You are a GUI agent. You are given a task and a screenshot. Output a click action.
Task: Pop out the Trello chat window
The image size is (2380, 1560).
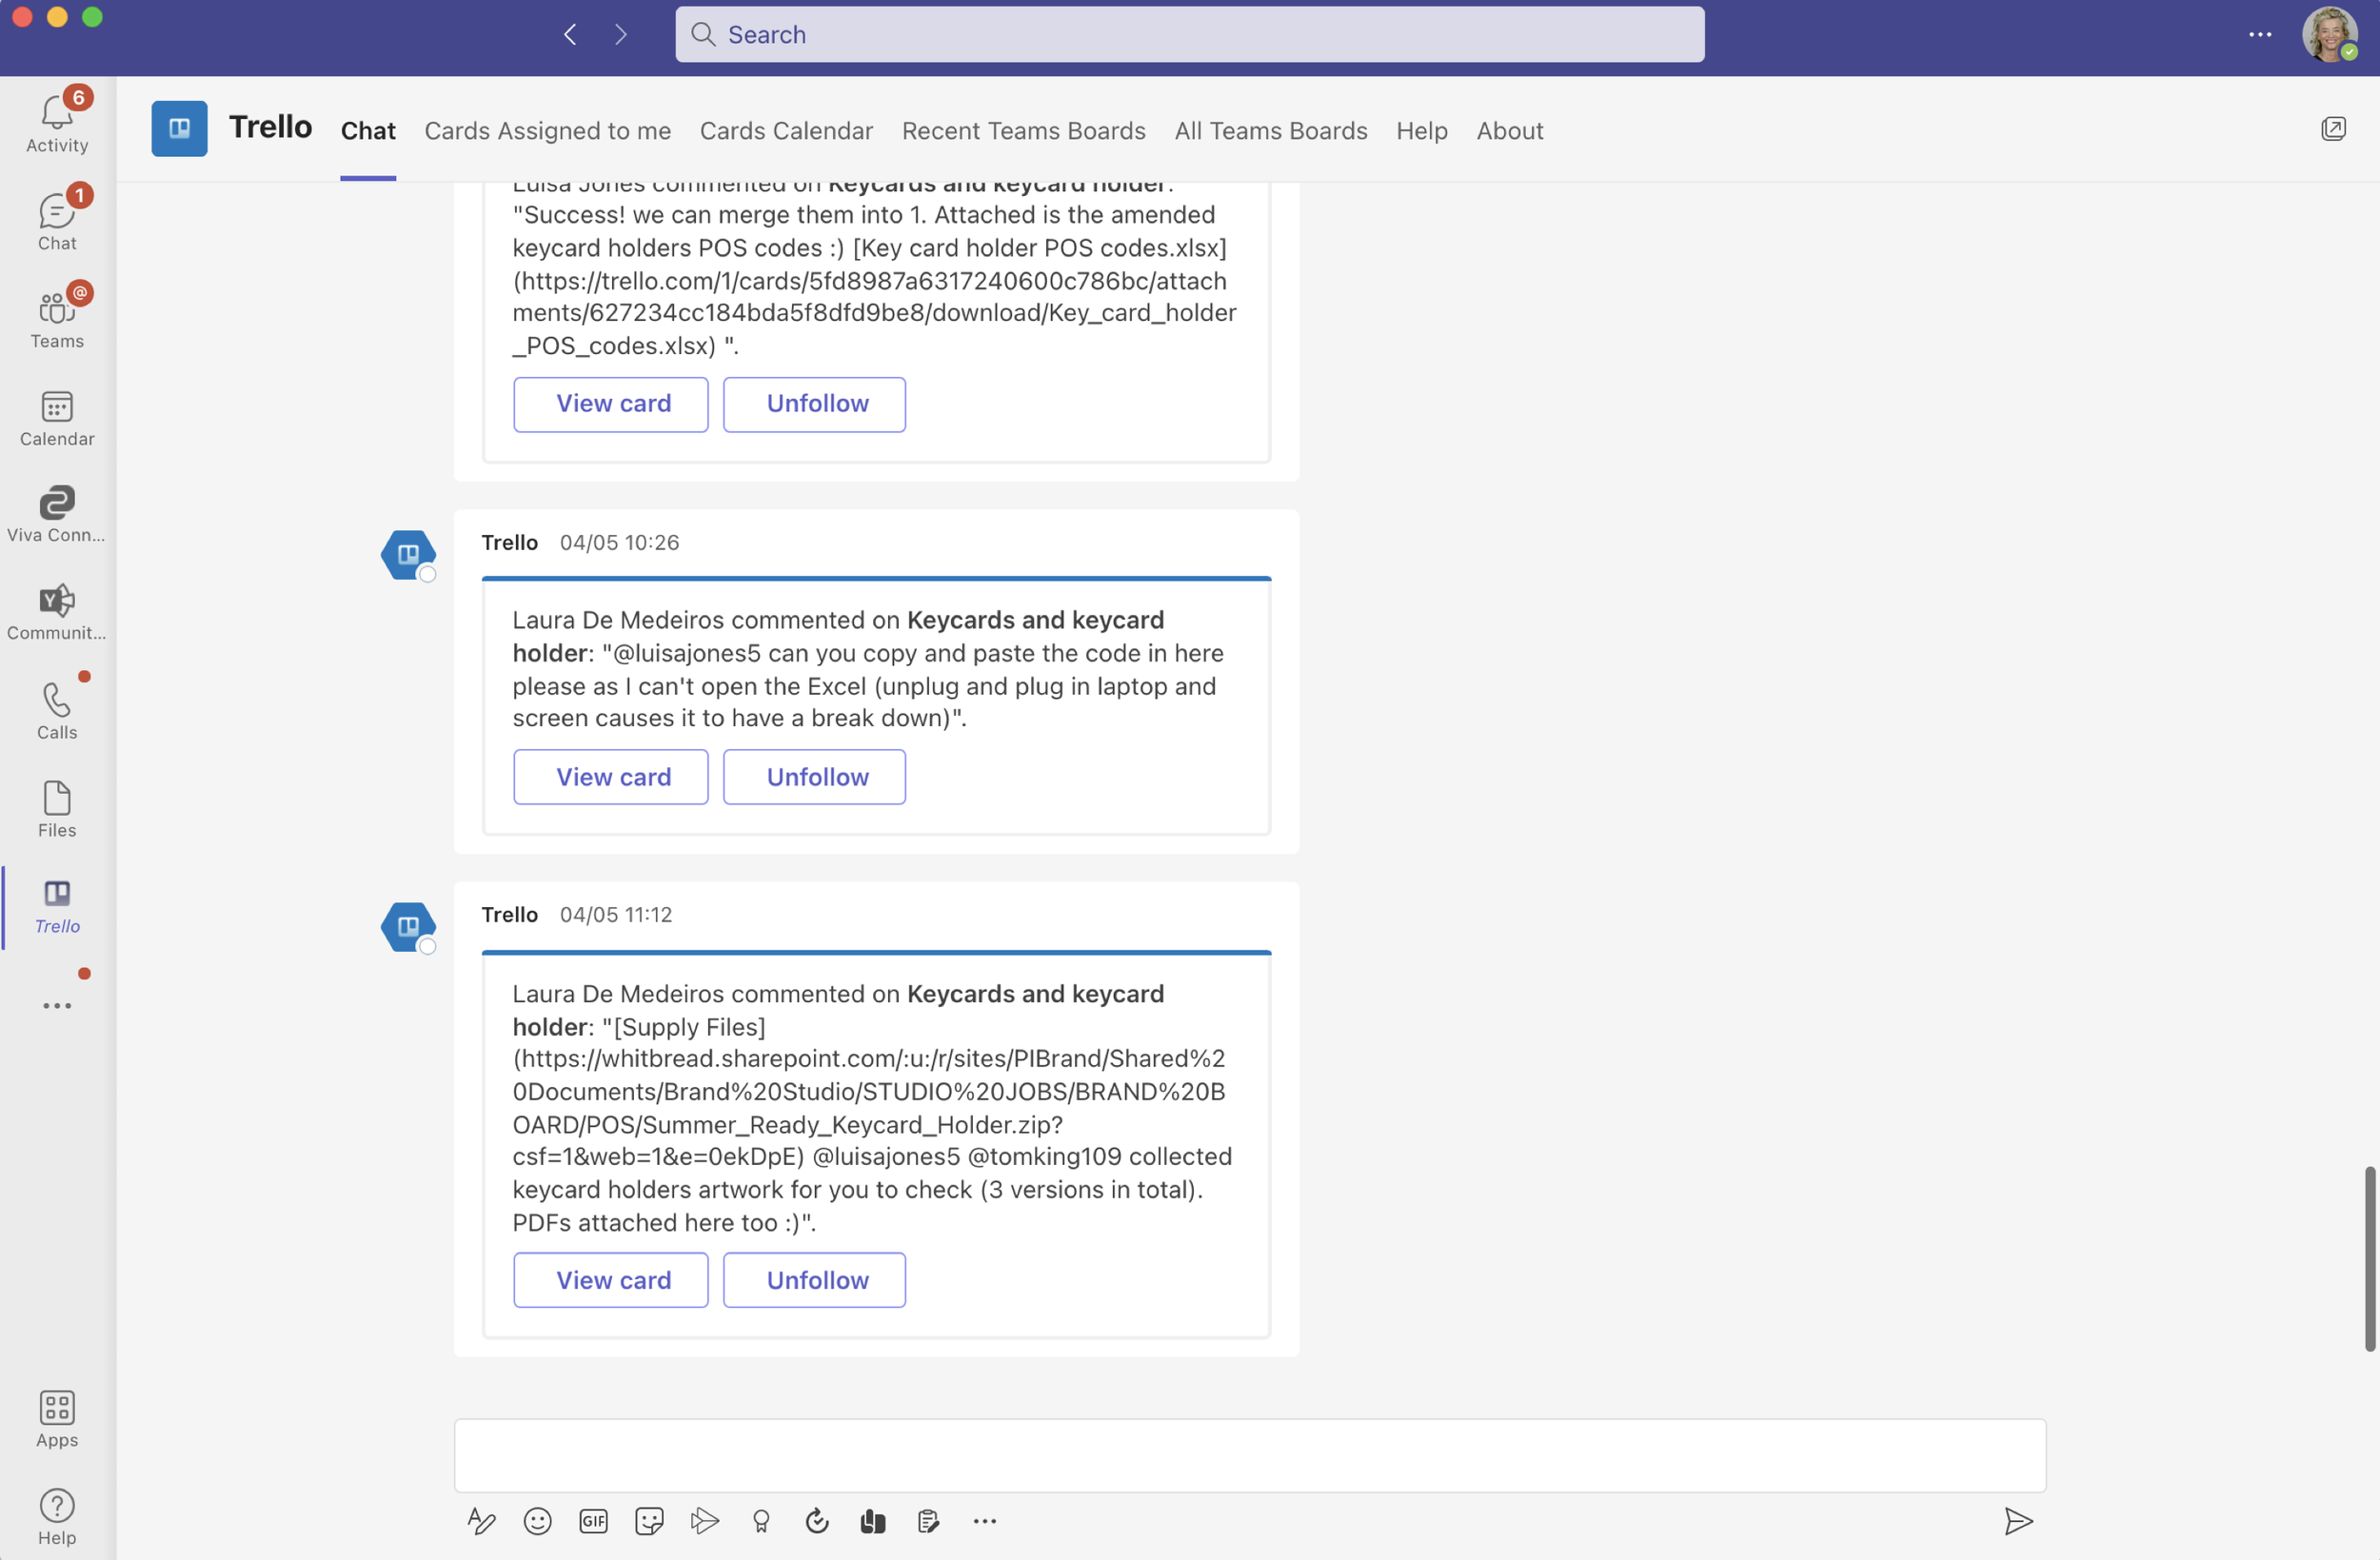[2333, 128]
